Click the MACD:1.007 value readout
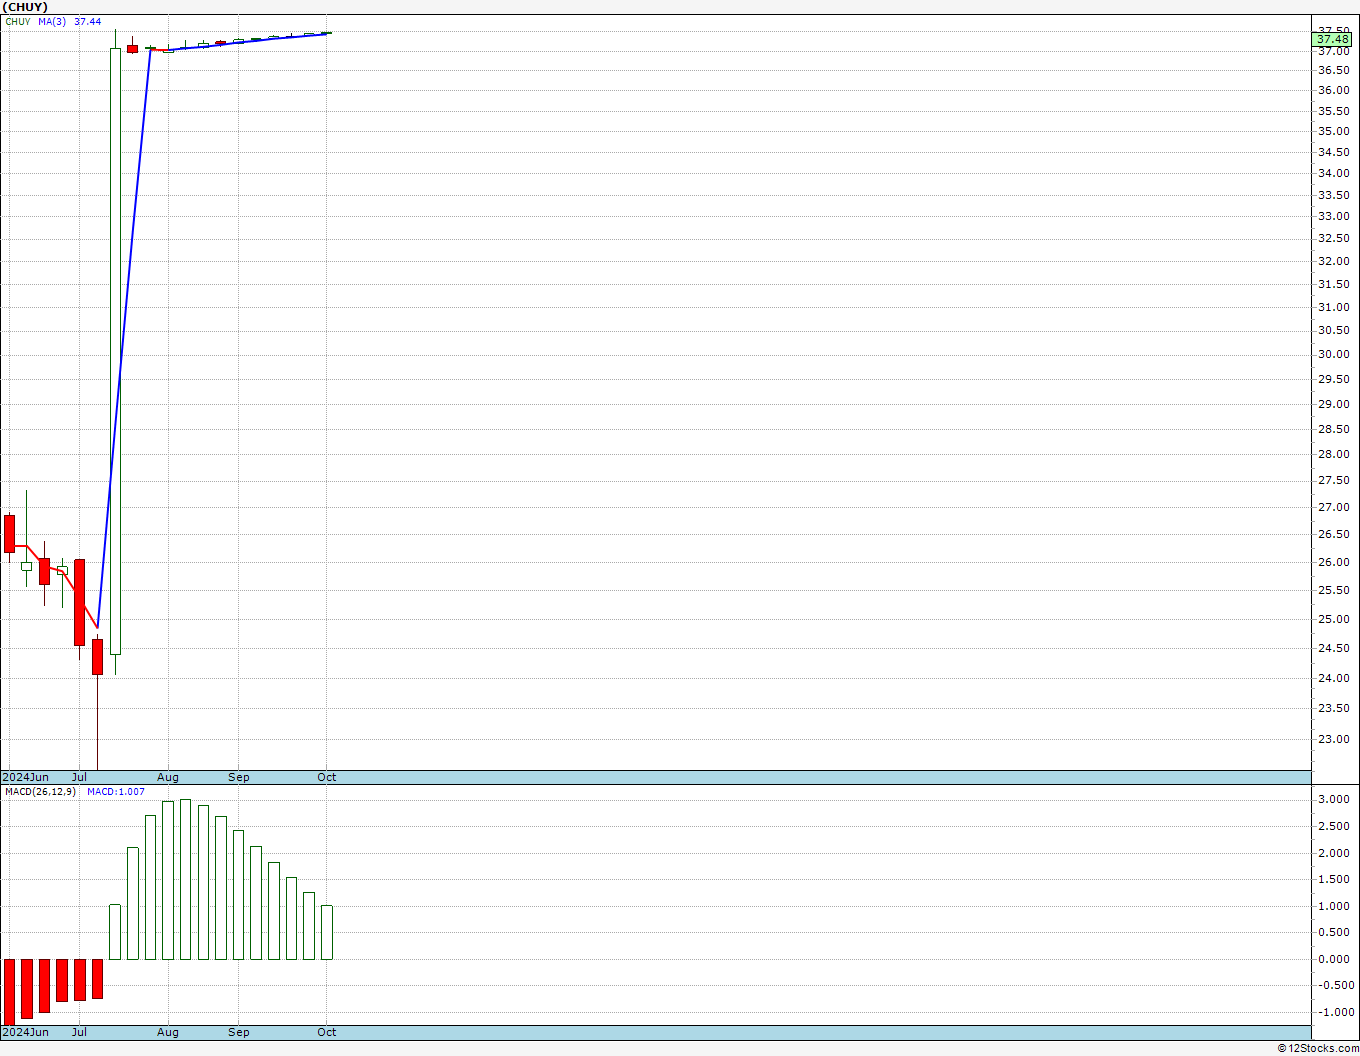 tap(115, 792)
